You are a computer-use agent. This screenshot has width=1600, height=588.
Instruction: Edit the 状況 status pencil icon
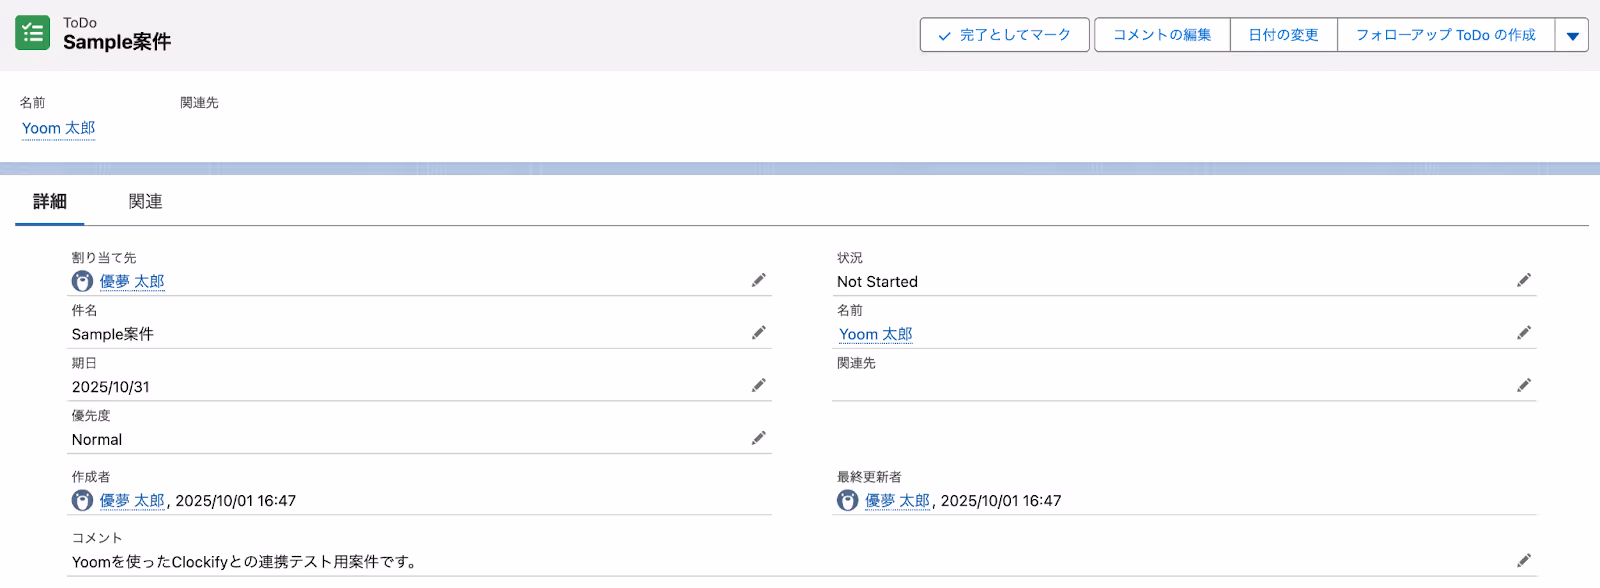coord(1524,280)
